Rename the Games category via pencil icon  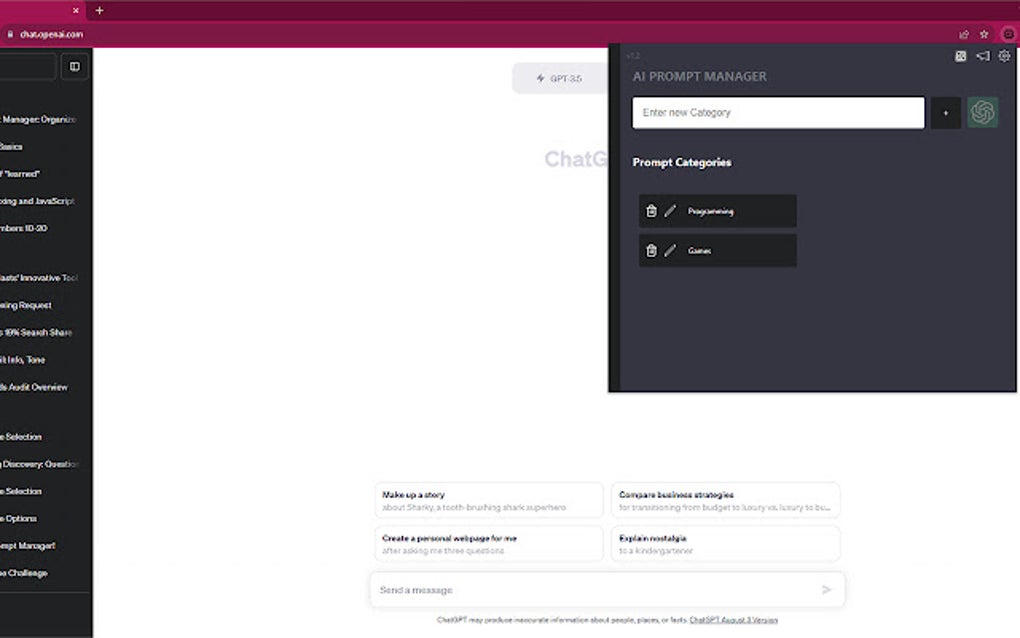(x=670, y=250)
